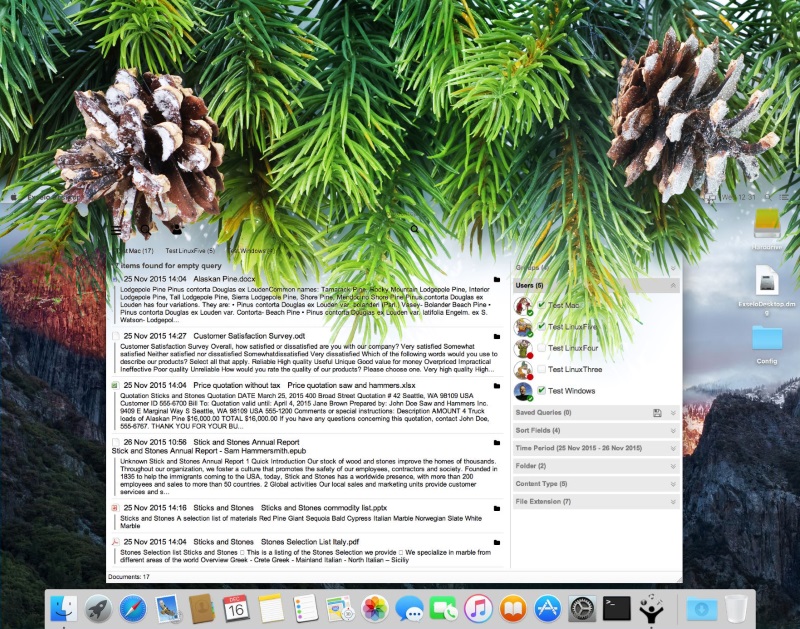Click the pdf file type icon of Stones Selection List

point(115,542)
